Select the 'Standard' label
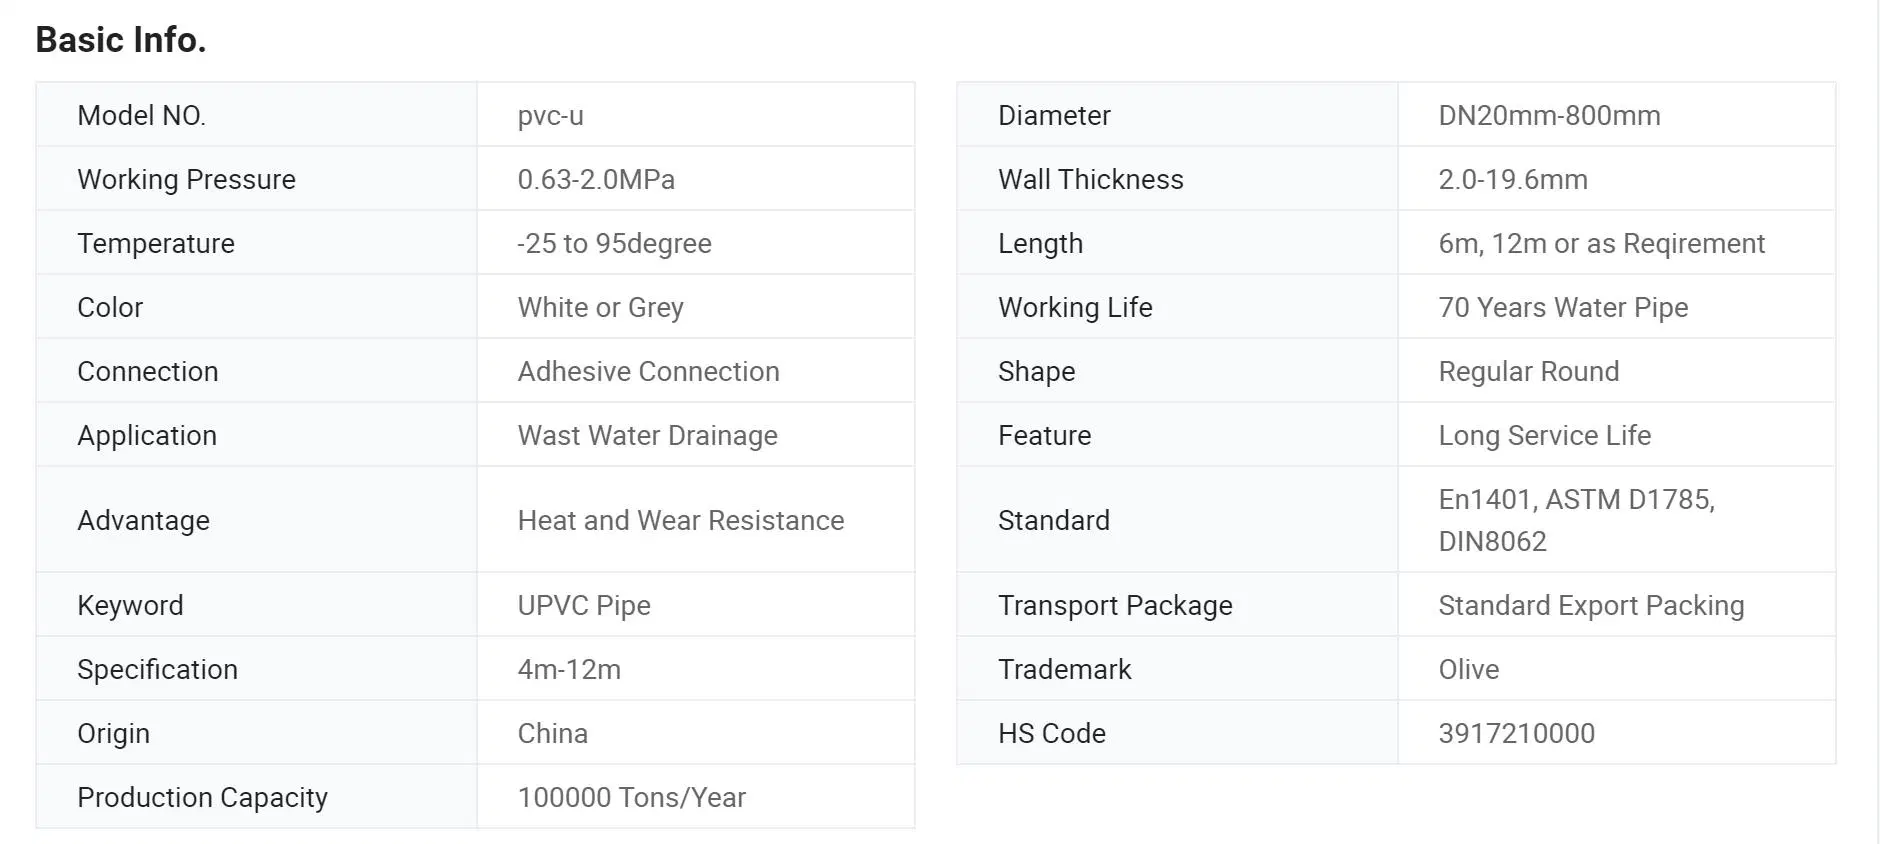This screenshot has height=844, width=1880. pyautogui.click(x=1053, y=520)
